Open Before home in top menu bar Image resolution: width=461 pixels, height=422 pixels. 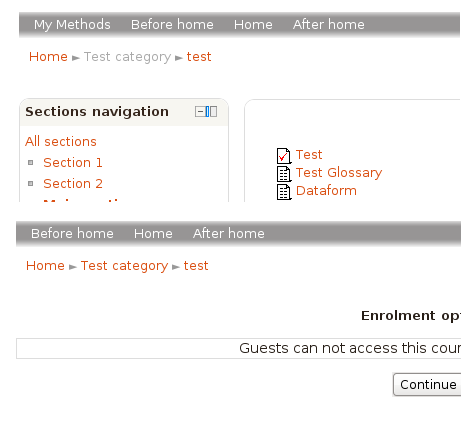172,25
